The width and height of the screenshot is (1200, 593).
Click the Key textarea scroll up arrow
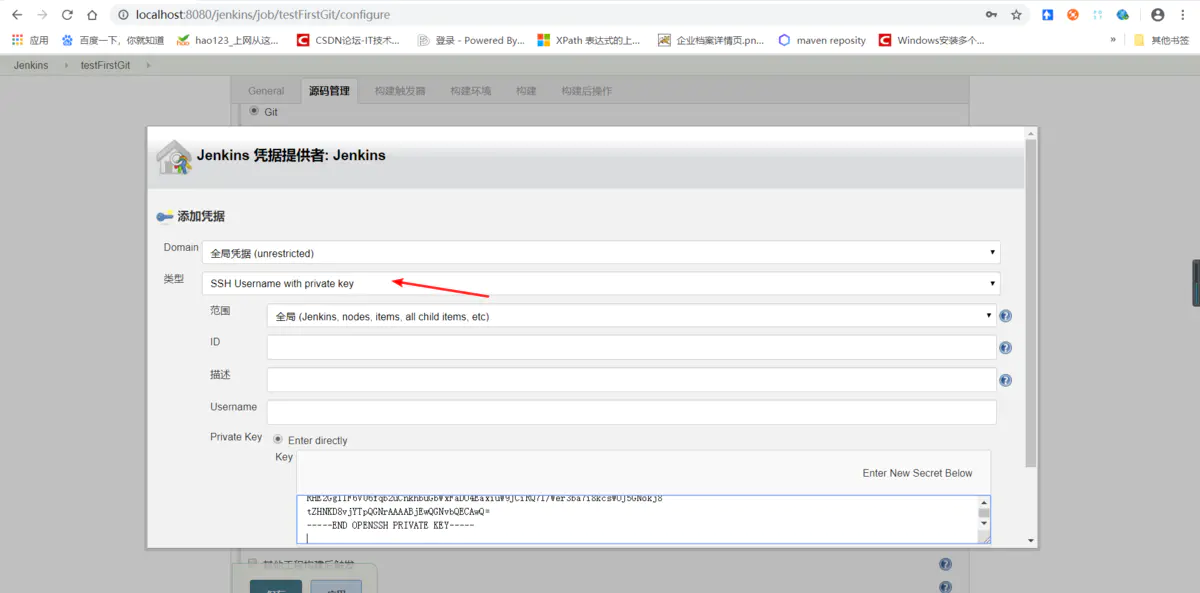pyautogui.click(x=984, y=502)
